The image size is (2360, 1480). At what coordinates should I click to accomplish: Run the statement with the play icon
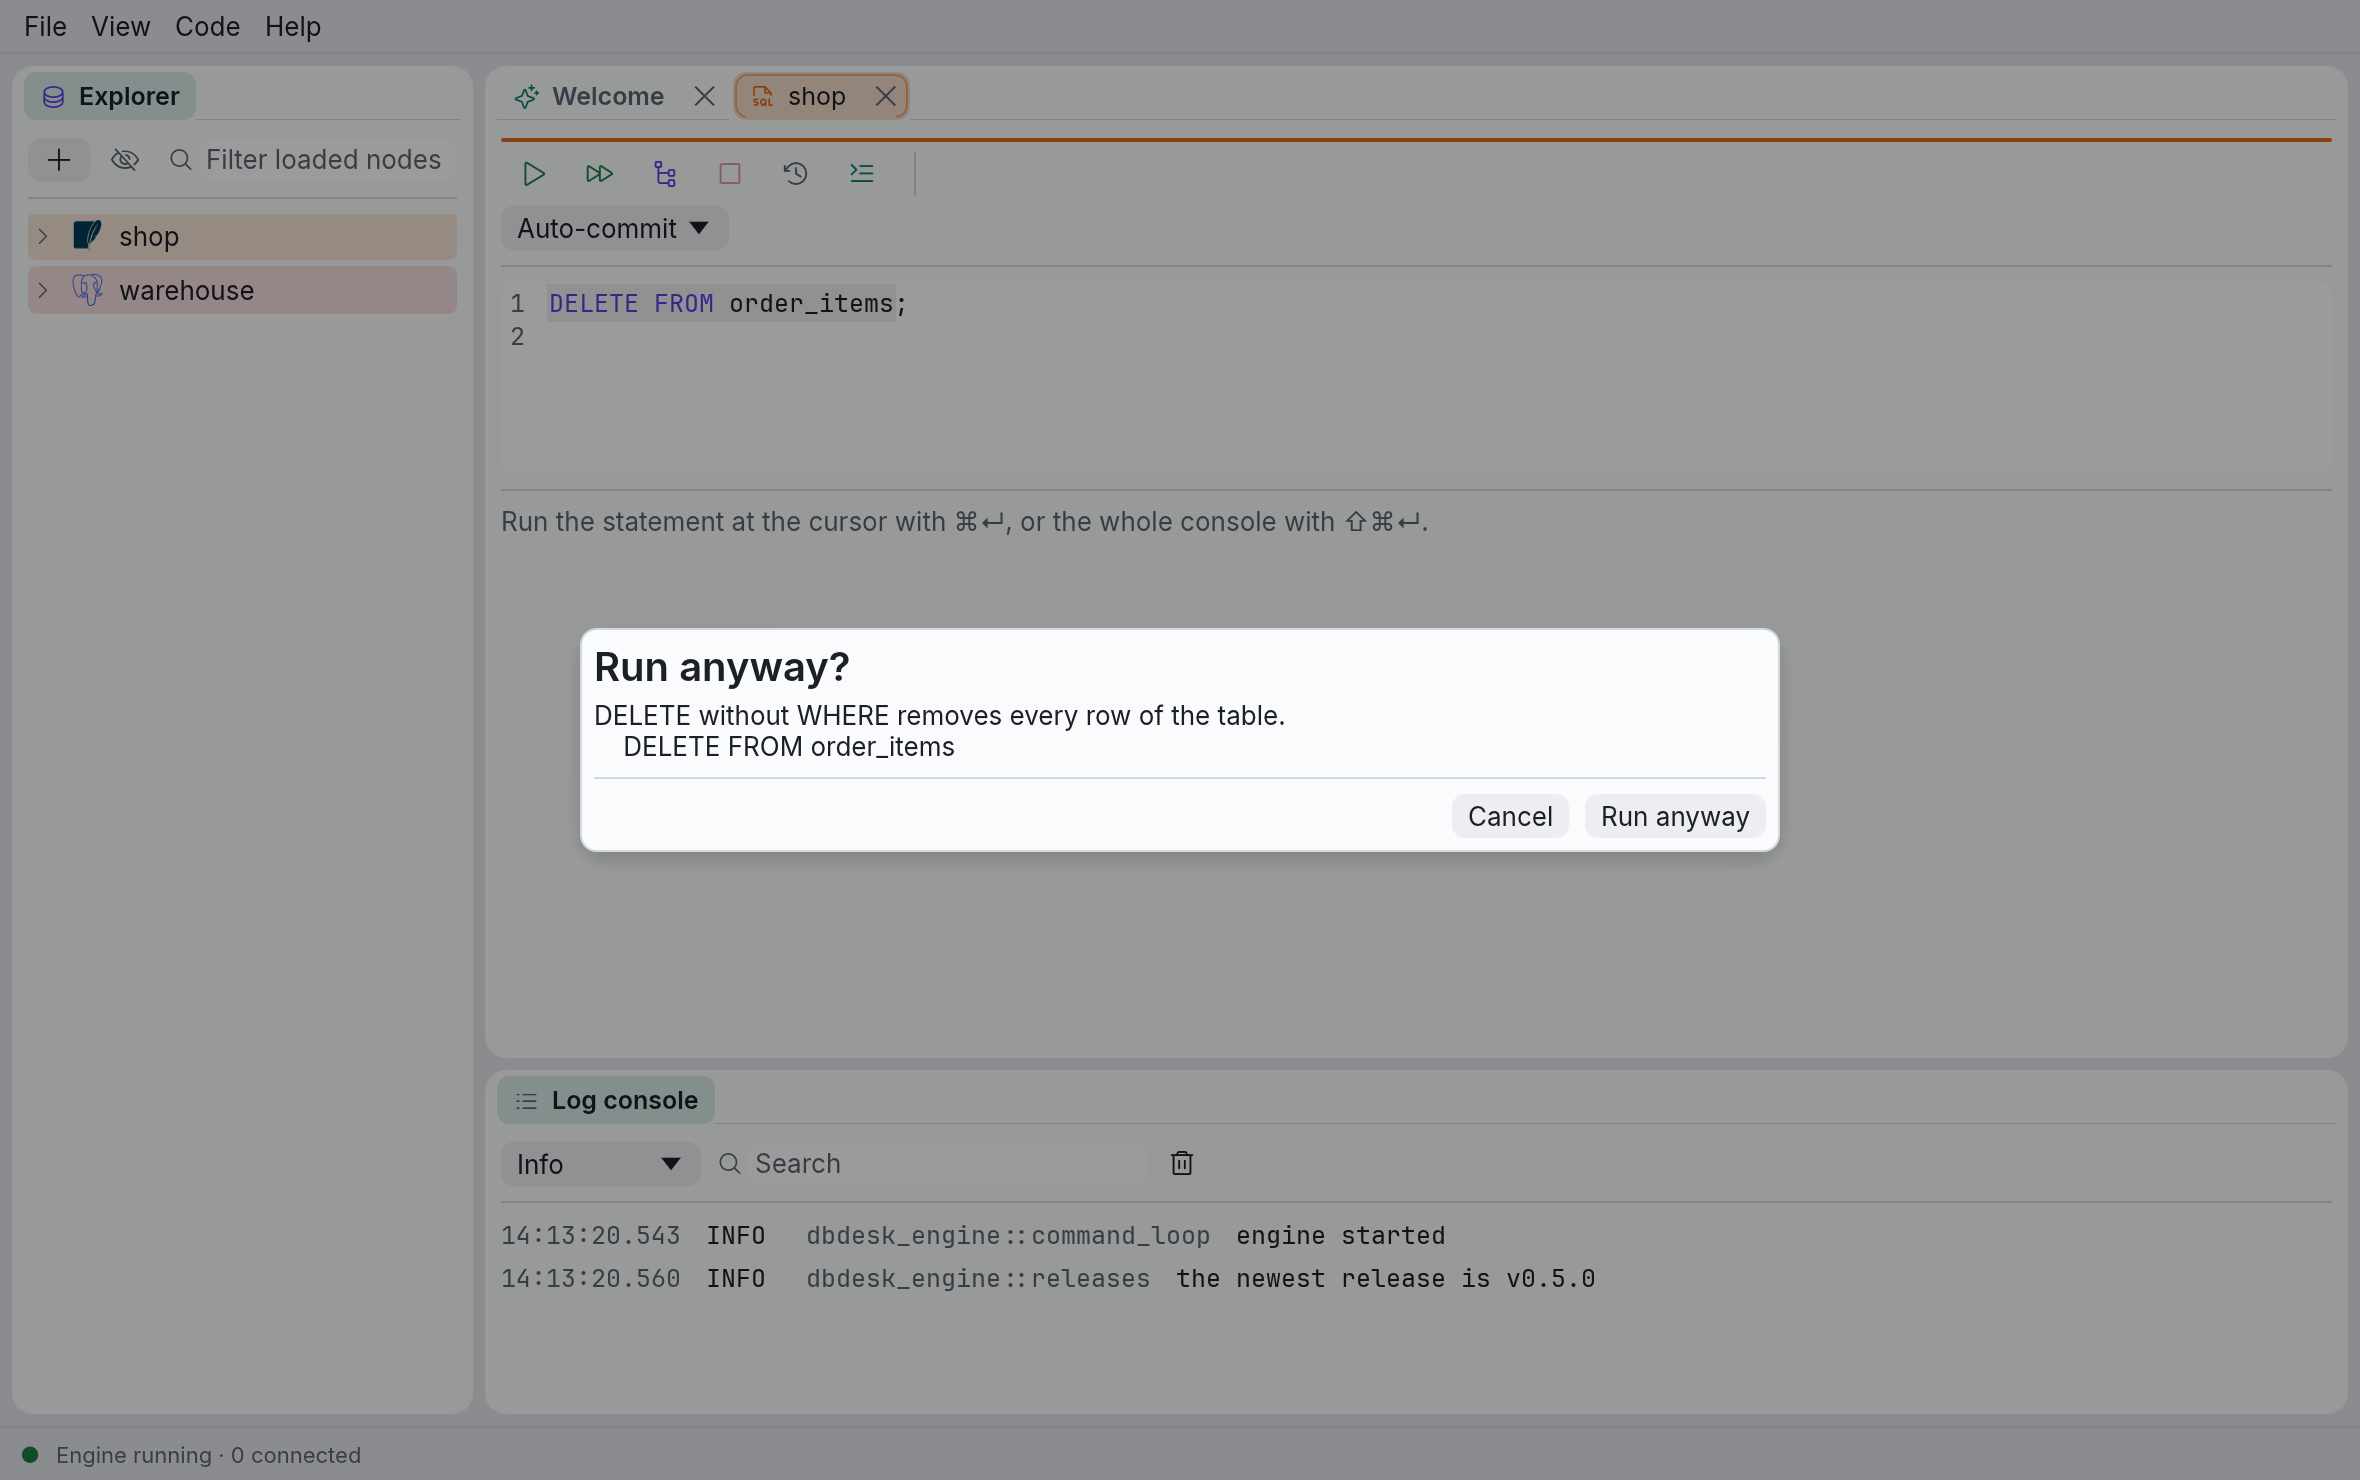click(x=534, y=174)
